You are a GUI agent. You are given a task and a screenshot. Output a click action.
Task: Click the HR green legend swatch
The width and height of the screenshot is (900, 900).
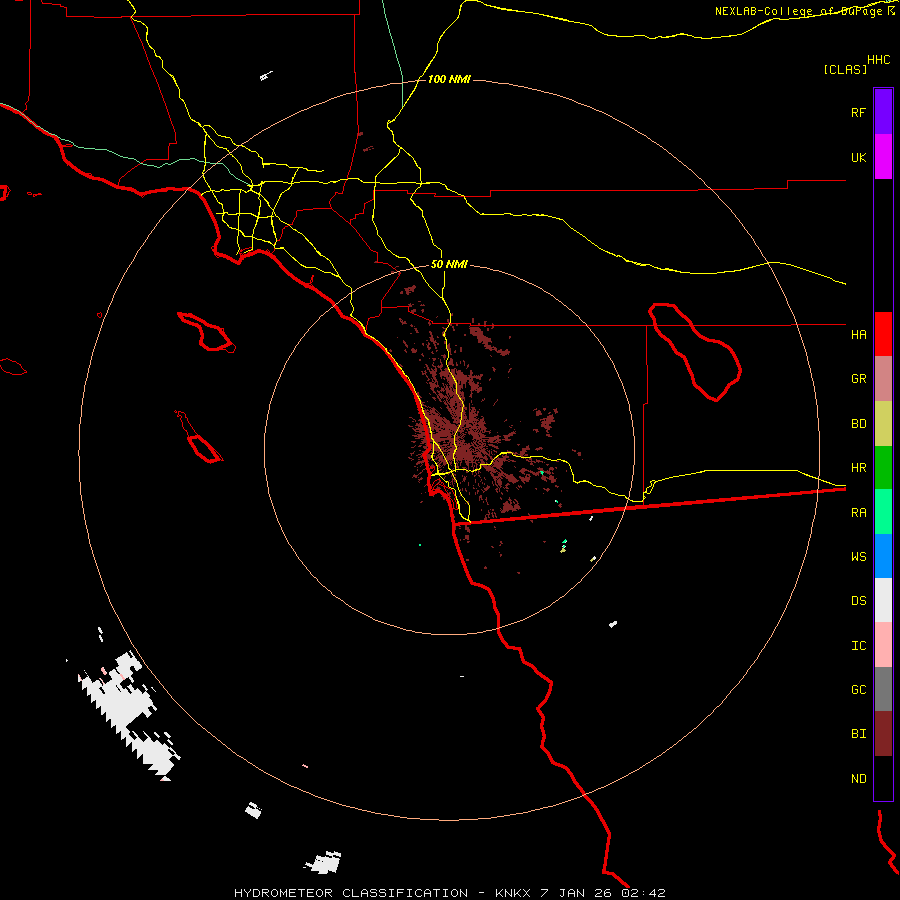tap(883, 468)
